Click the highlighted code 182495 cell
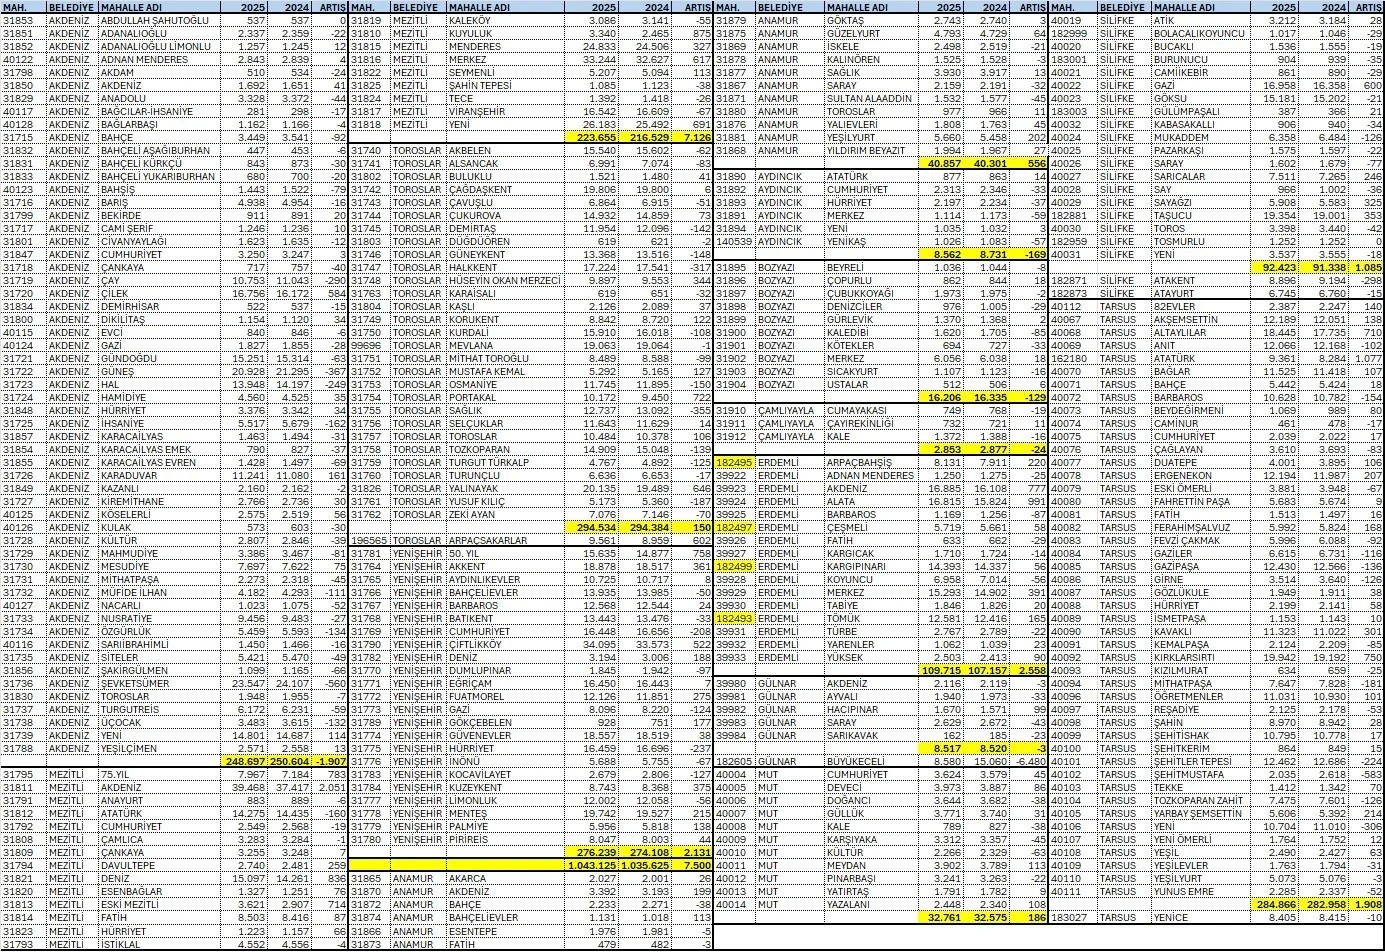The width and height of the screenshot is (1385, 952). point(734,462)
